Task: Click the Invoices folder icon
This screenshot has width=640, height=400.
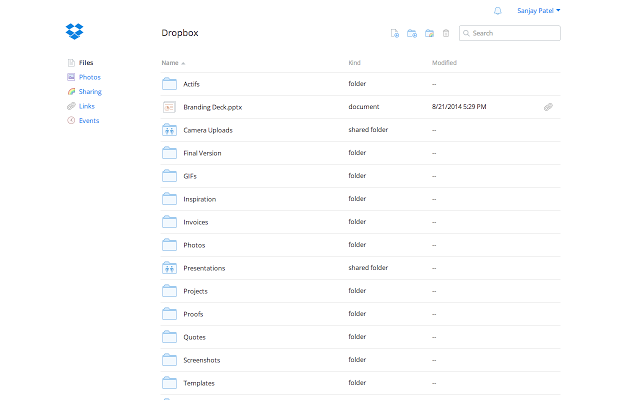Action: click(x=169, y=222)
